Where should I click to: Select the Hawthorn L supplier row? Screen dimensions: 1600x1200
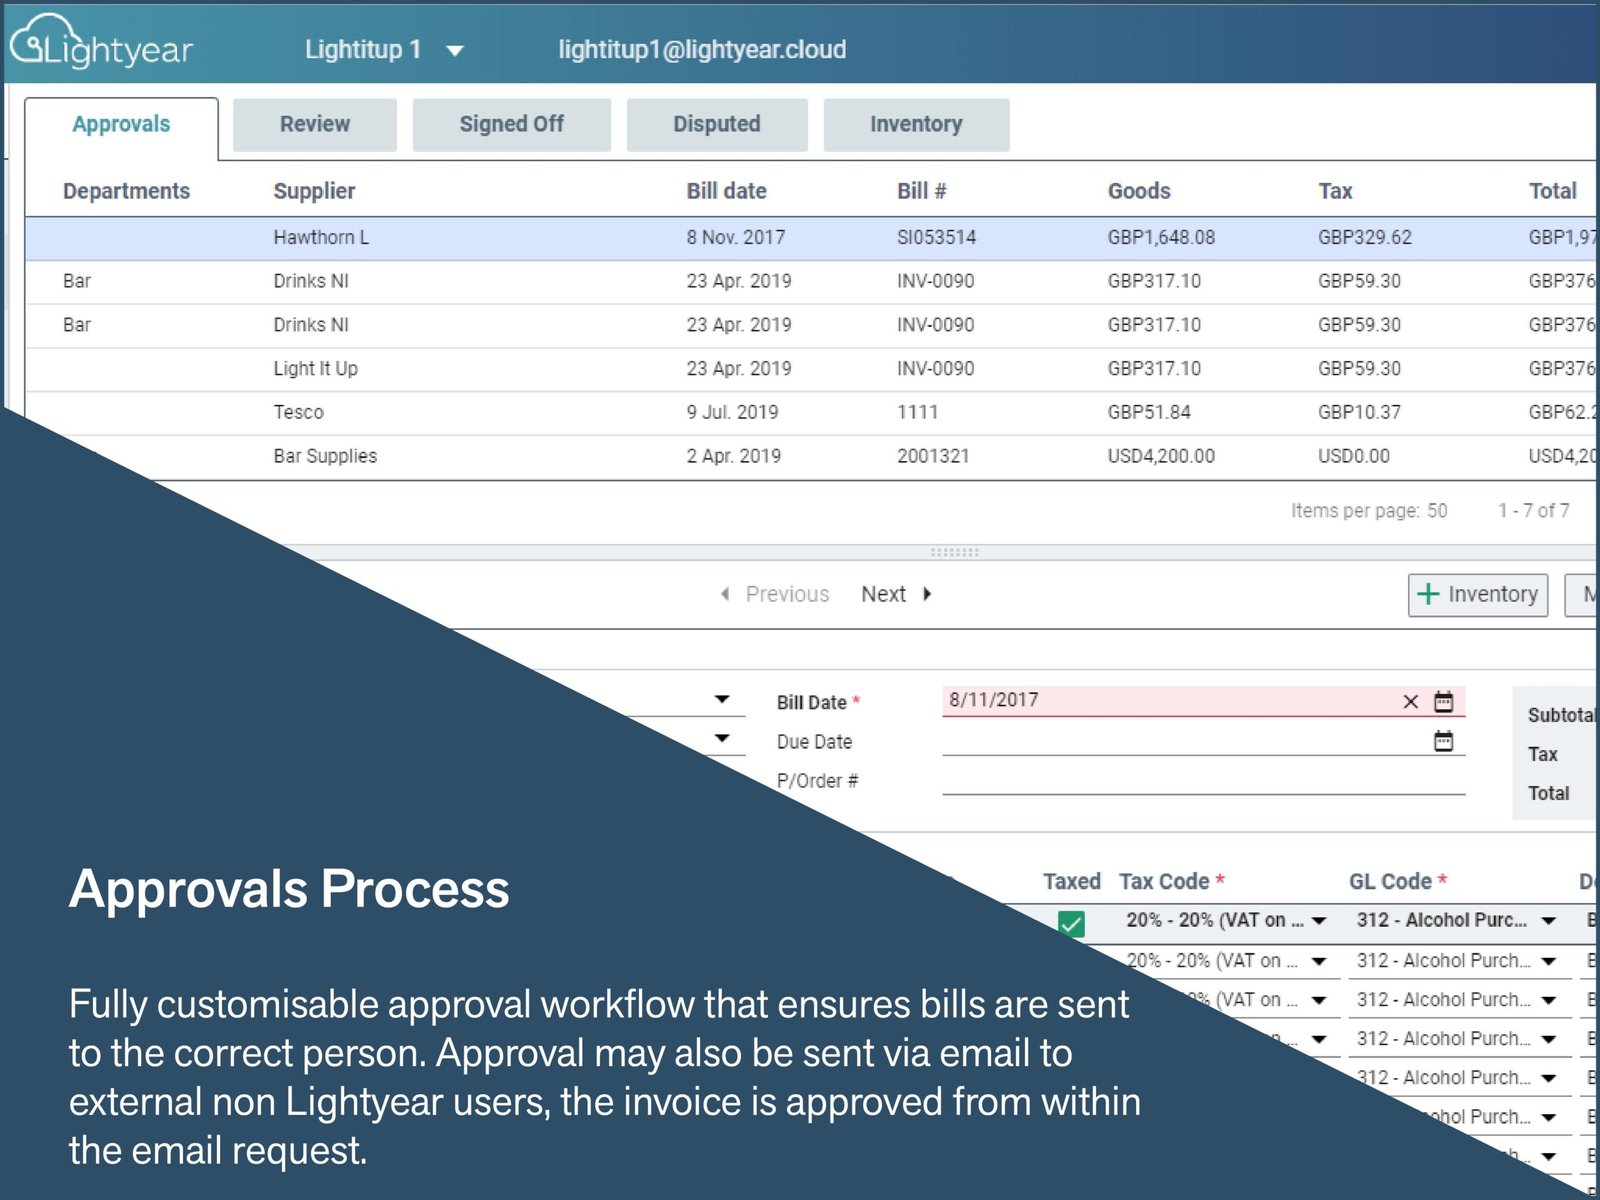(810, 238)
